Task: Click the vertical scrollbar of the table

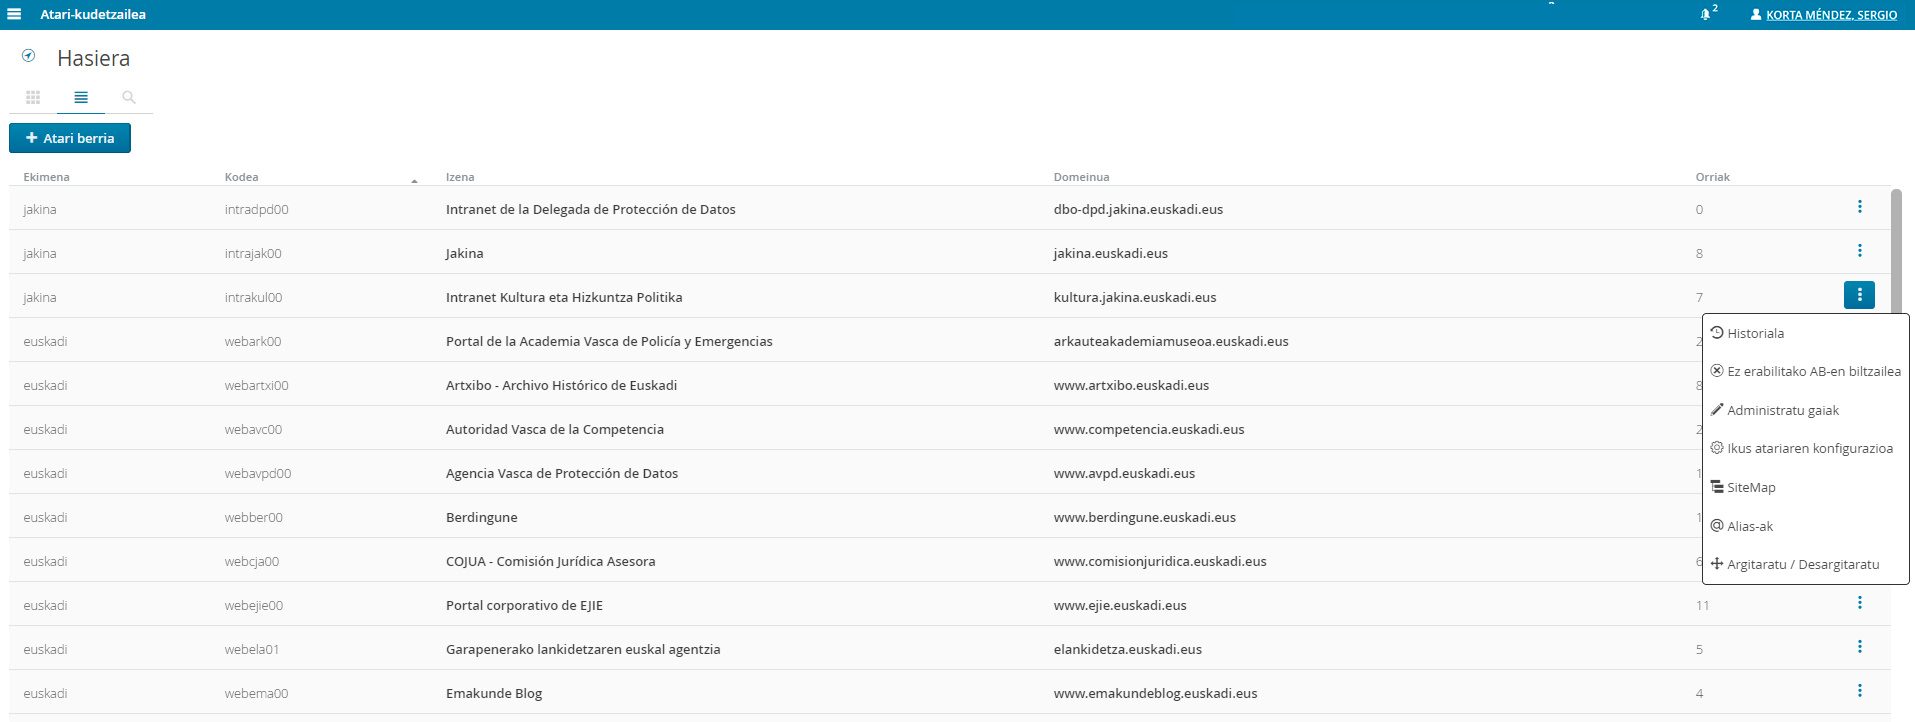Action: click(1896, 250)
